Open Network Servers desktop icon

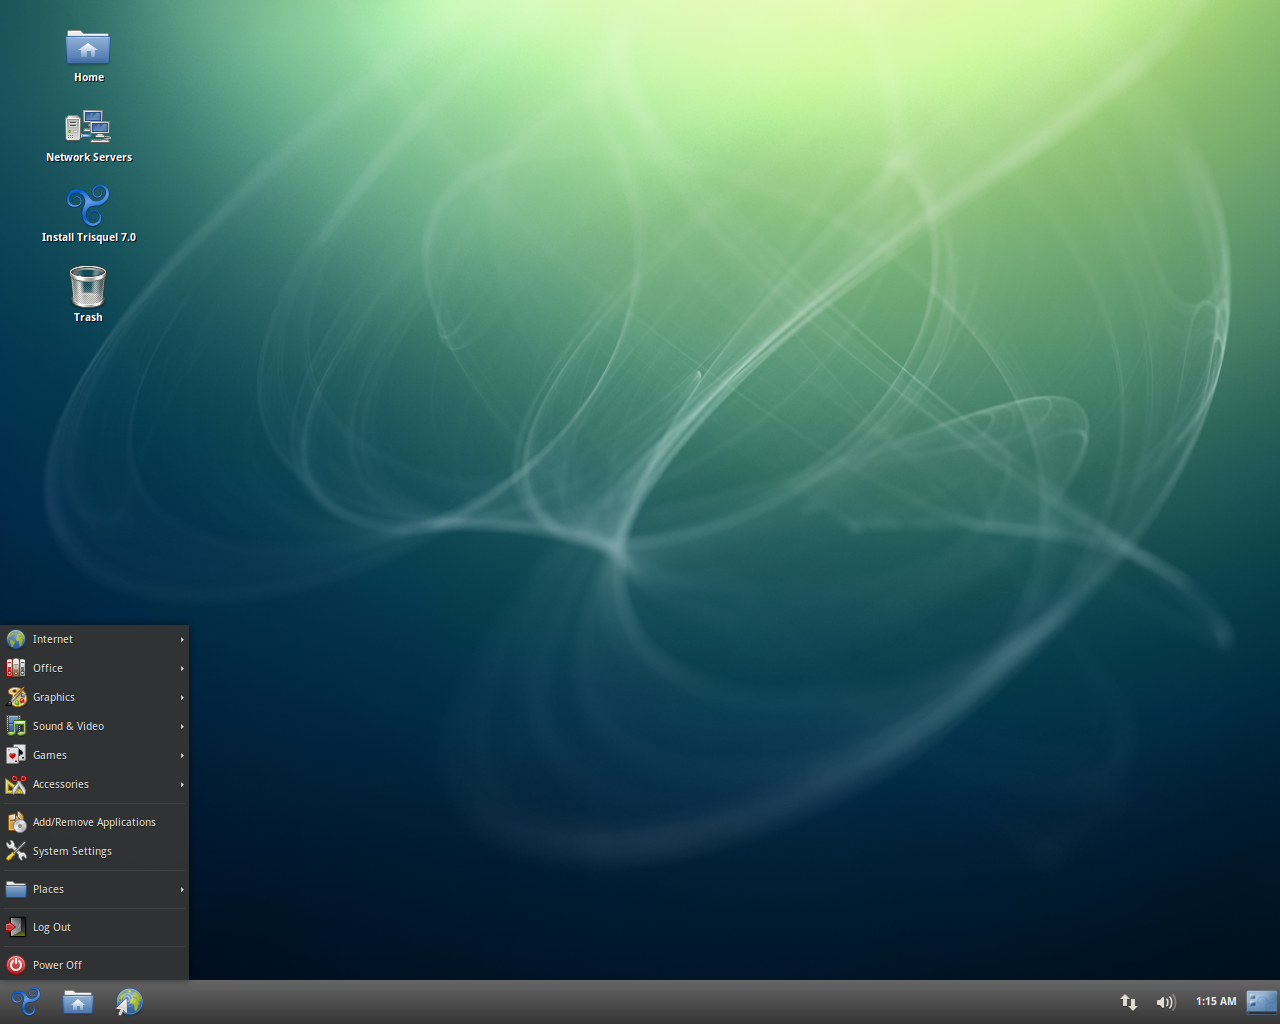88,136
